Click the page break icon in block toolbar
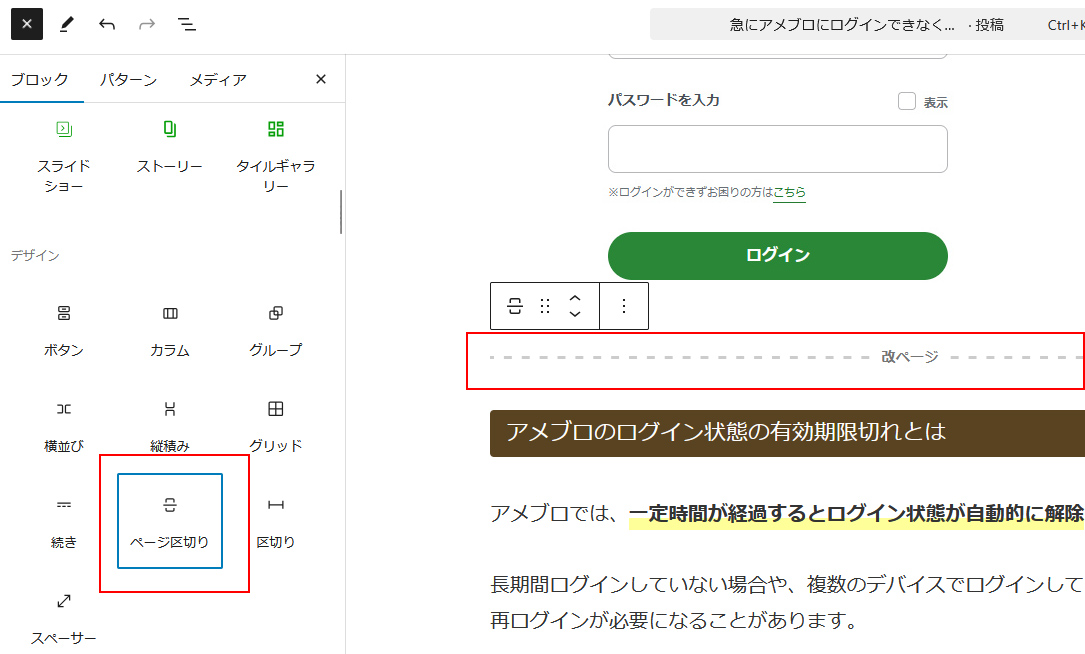Image resolution: width=1085 pixels, height=654 pixels. tap(513, 307)
